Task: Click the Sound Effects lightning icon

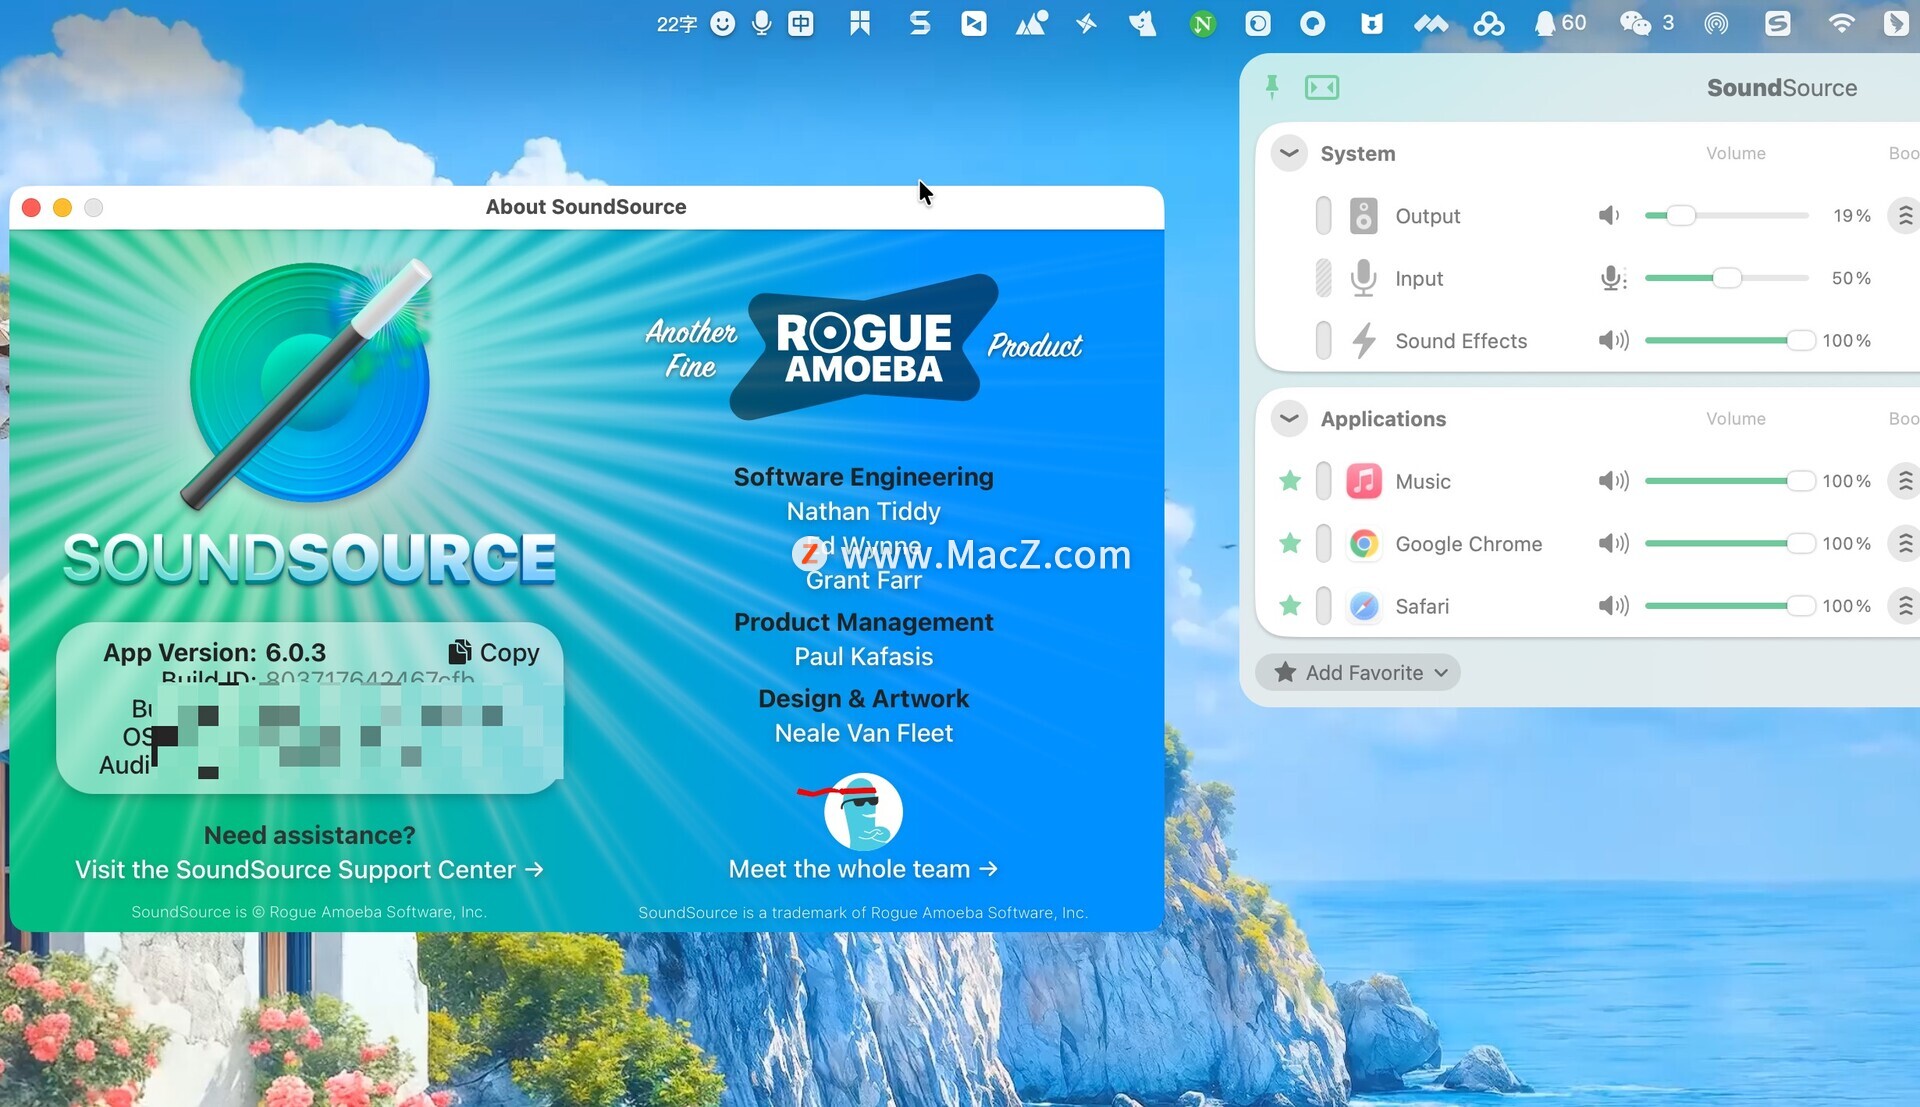Action: point(1364,341)
